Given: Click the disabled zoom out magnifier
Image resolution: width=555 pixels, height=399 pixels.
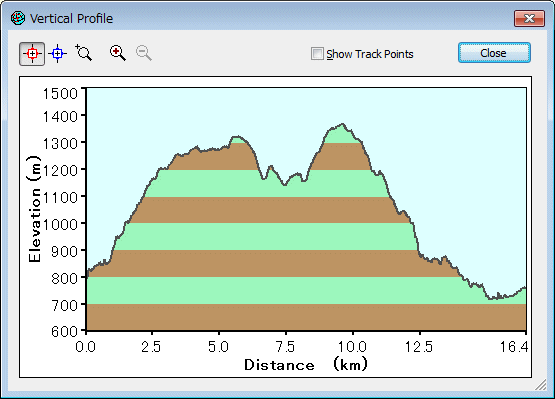Looking at the screenshot, I should [x=144, y=53].
